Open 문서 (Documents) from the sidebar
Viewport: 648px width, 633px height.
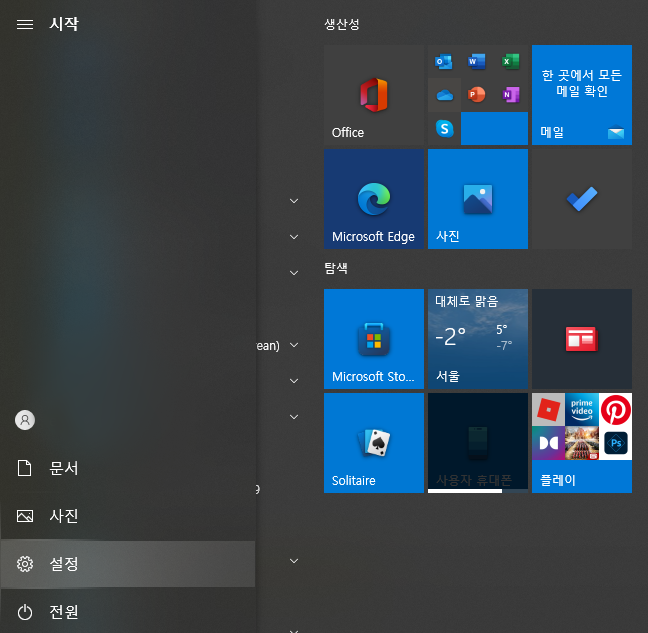click(128, 468)
